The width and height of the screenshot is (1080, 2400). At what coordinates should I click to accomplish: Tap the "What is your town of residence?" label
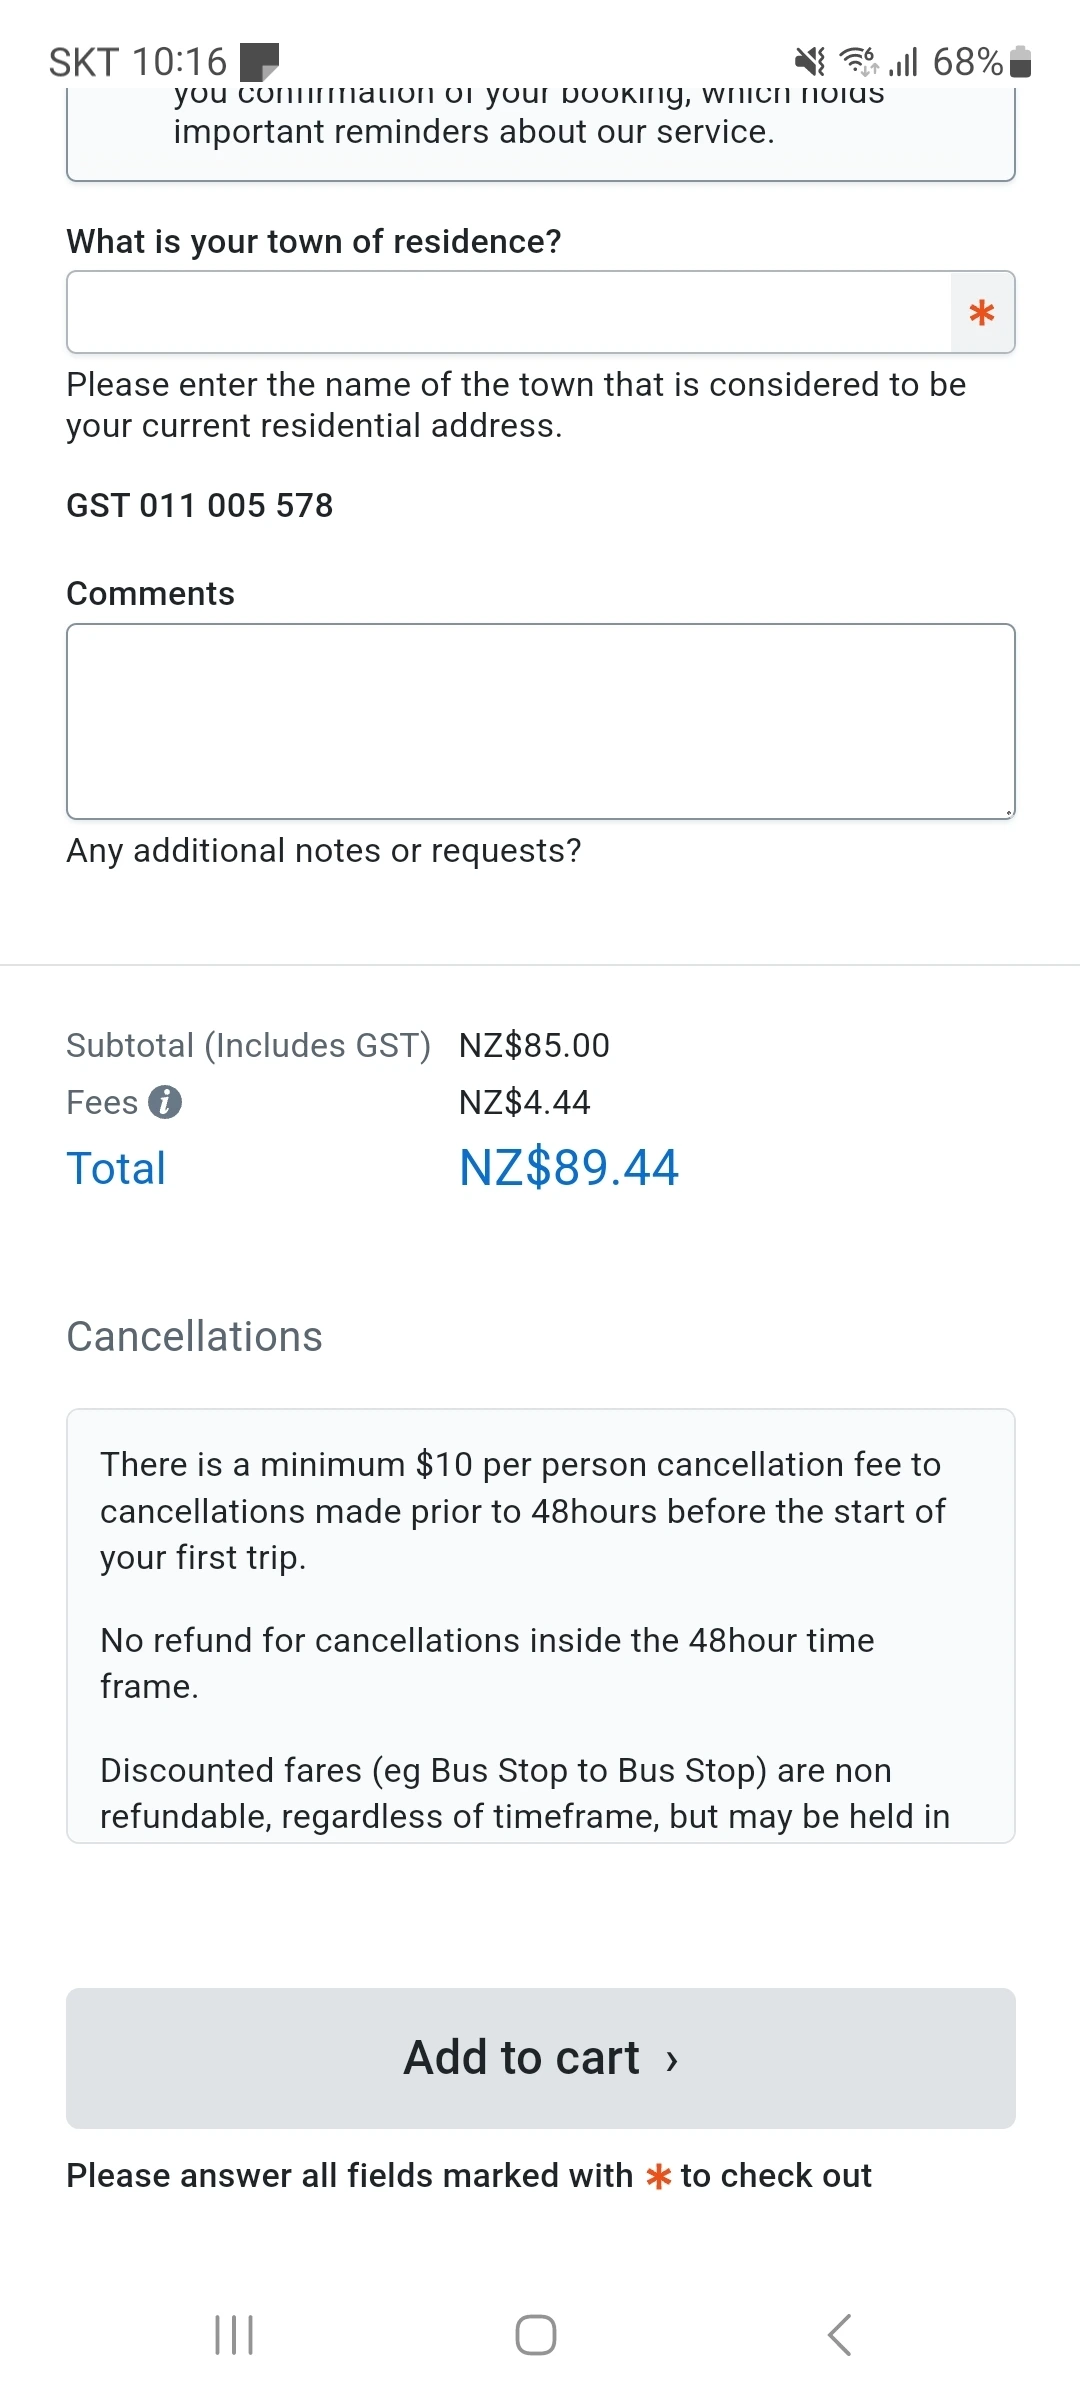point(314,241)
